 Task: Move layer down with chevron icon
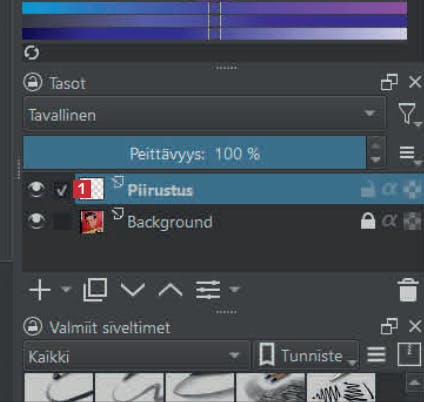(133, 289)
